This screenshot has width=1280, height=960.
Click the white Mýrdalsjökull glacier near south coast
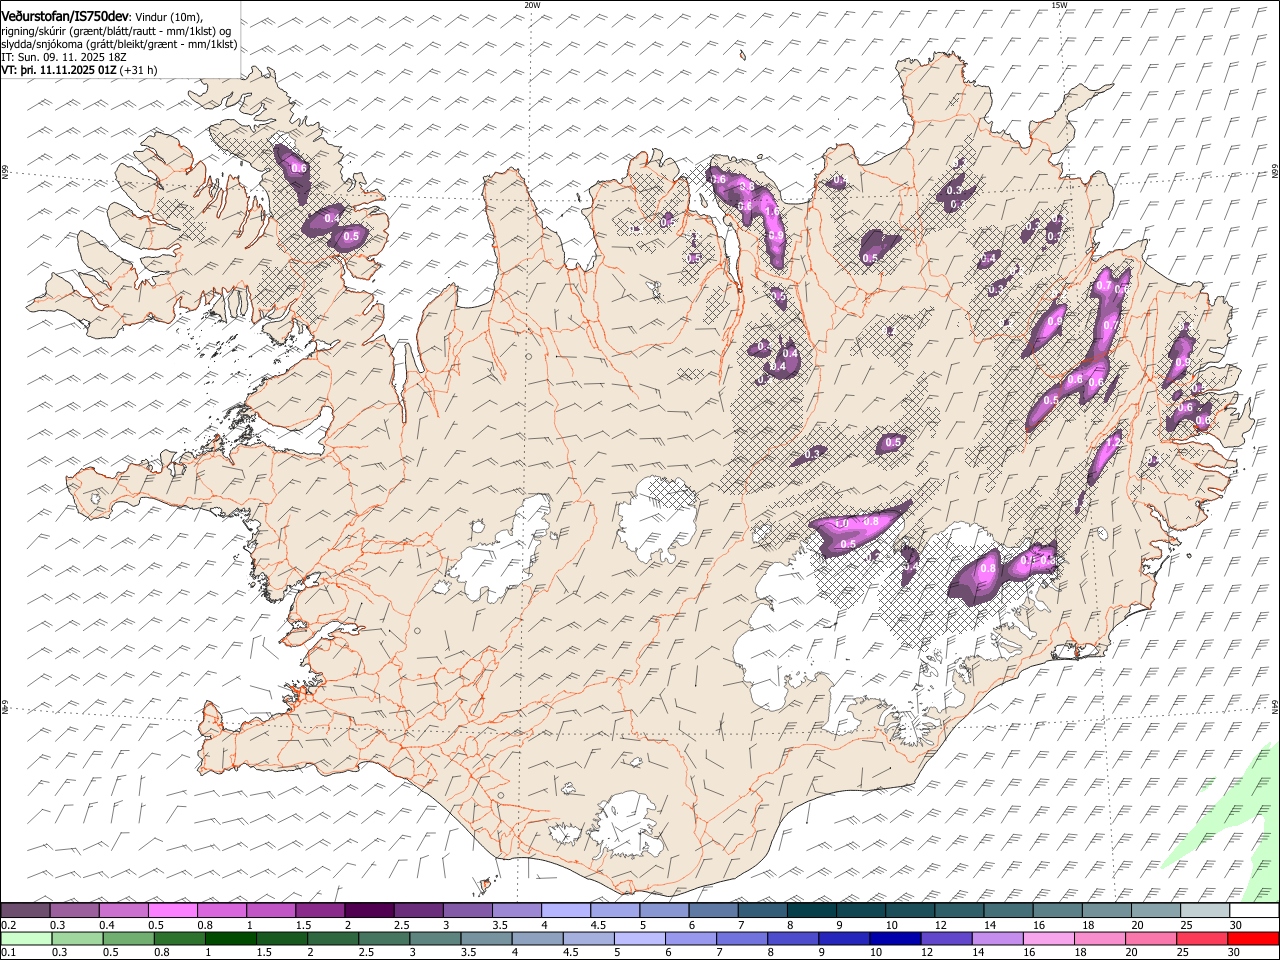coord(625,825)
